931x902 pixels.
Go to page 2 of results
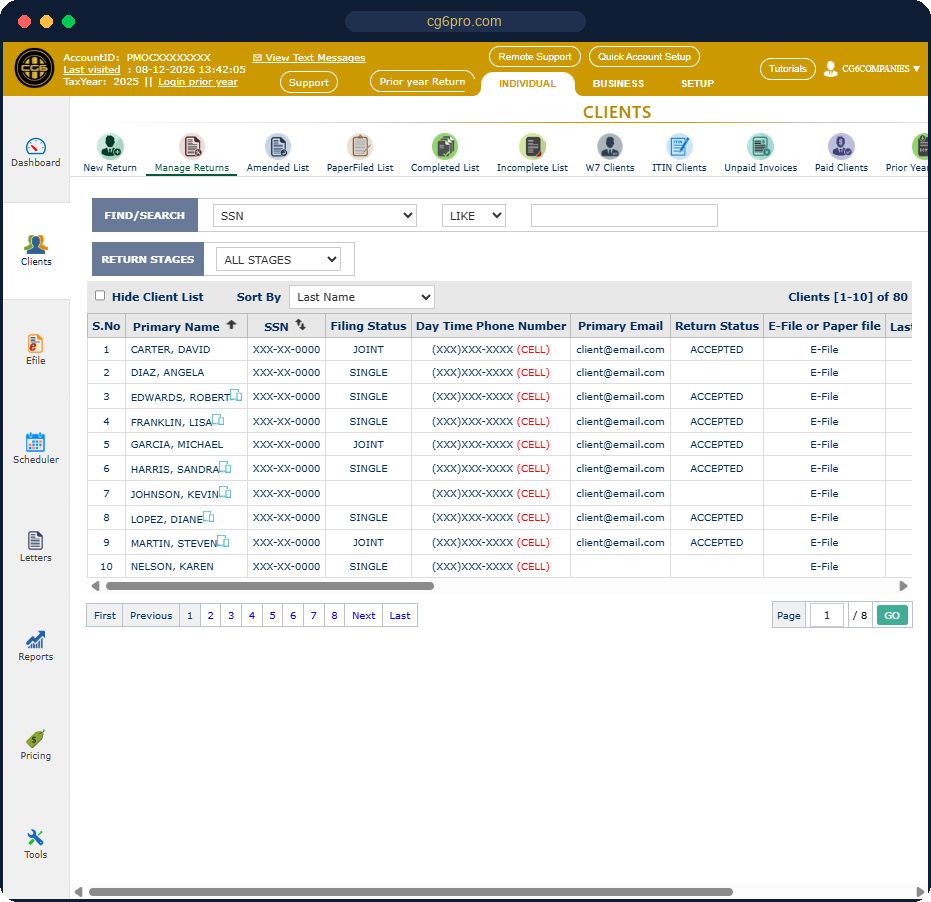coord(210,616)
